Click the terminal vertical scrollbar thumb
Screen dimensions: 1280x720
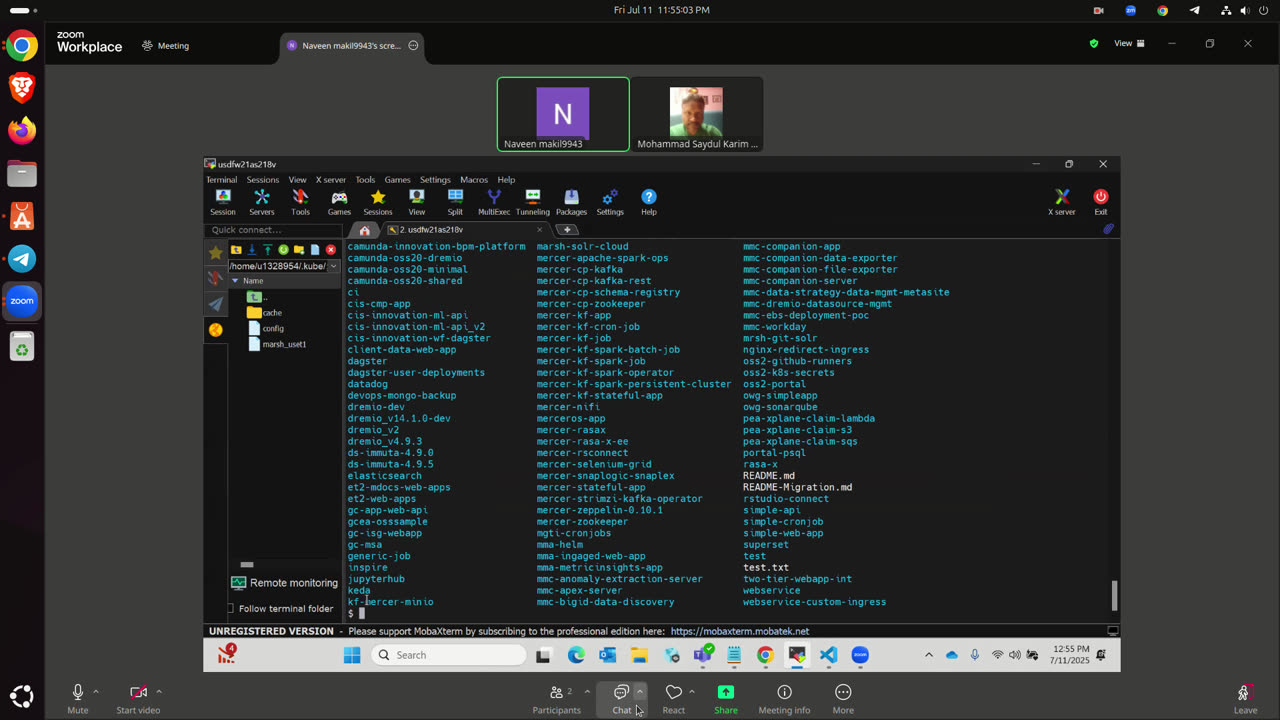1114,595
